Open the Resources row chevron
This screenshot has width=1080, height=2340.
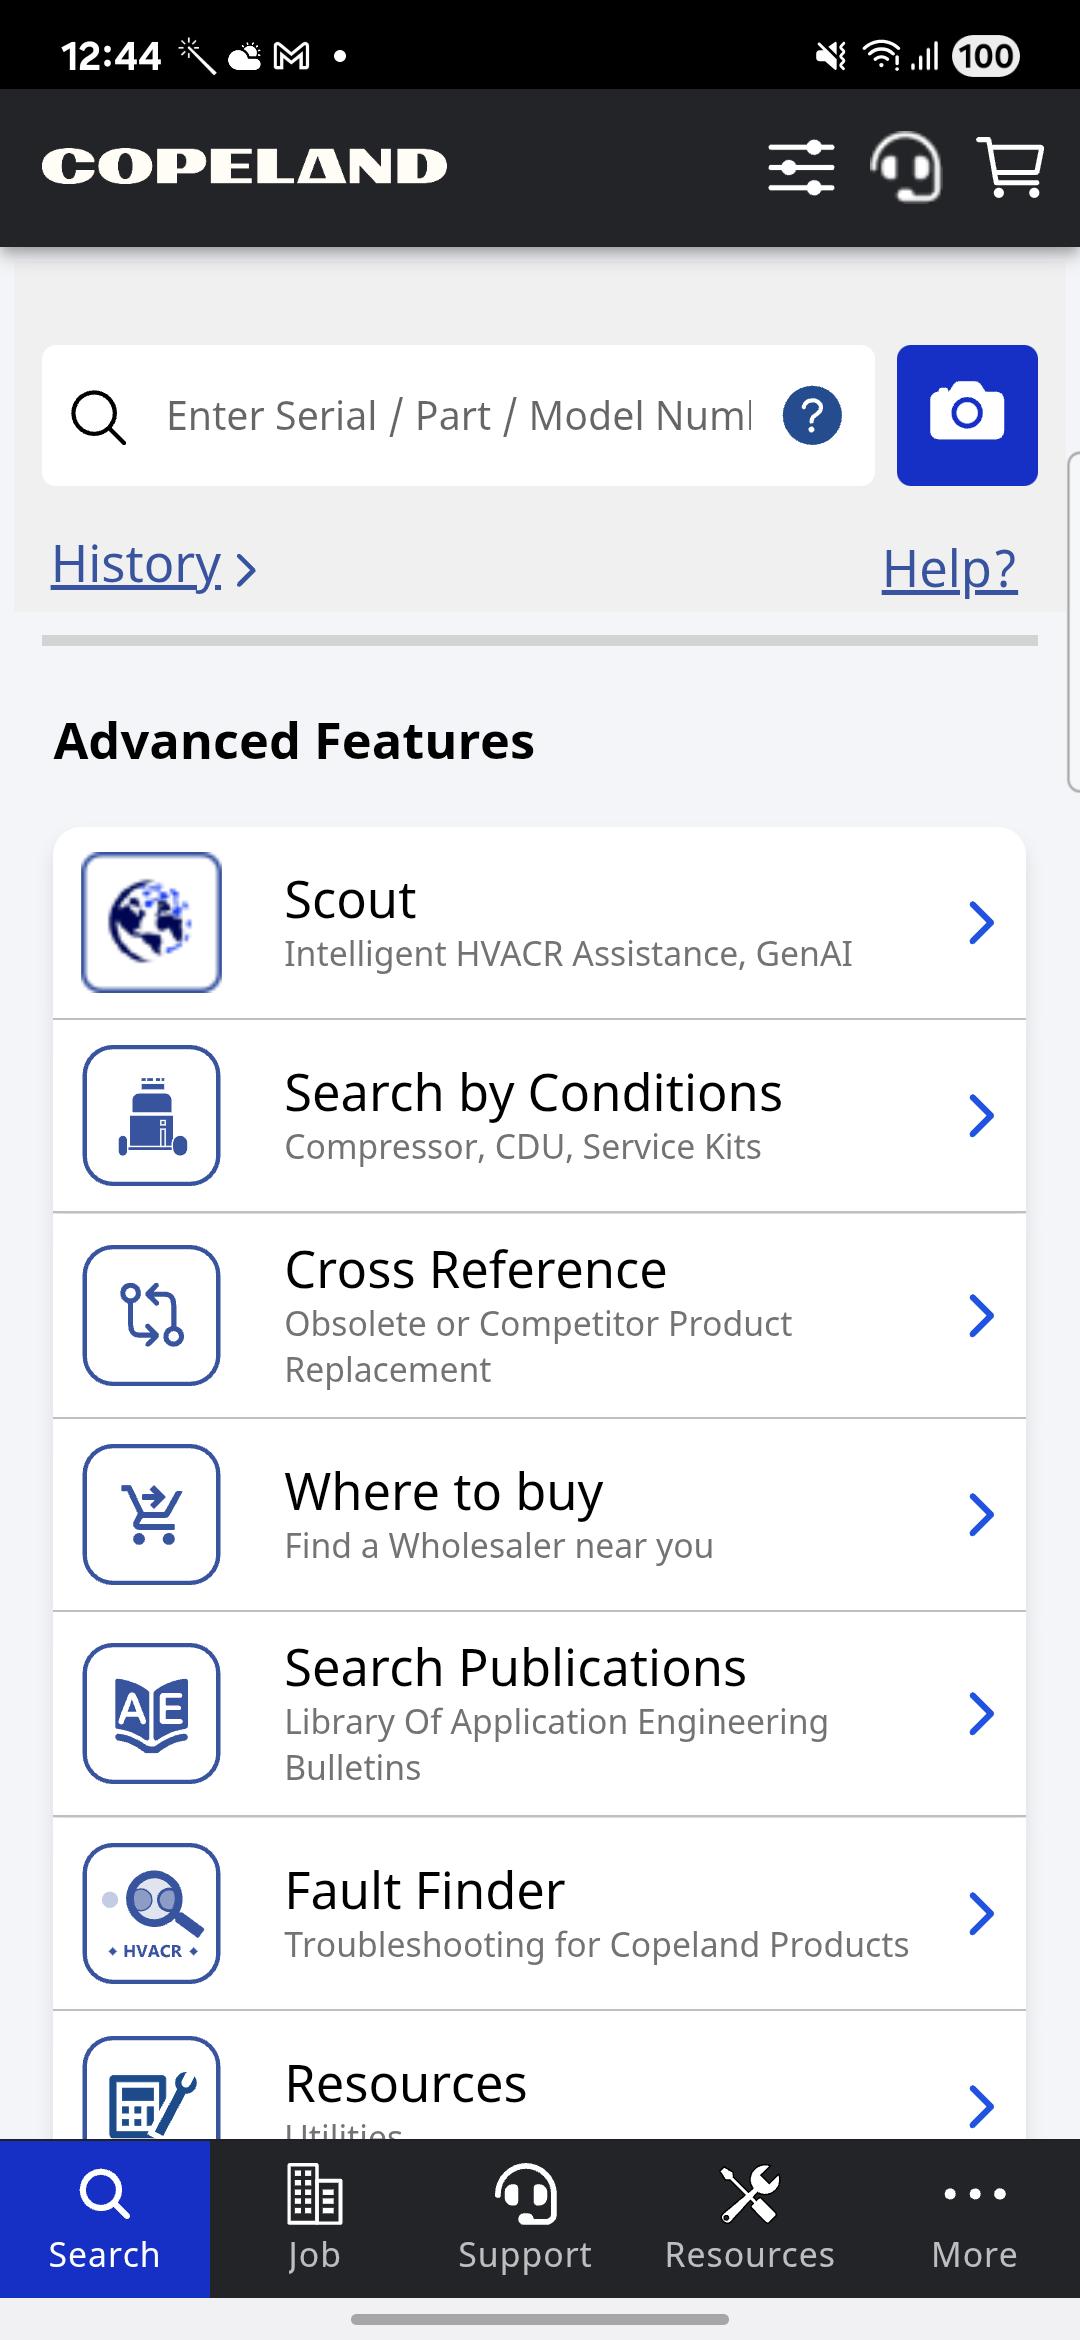981,2105
